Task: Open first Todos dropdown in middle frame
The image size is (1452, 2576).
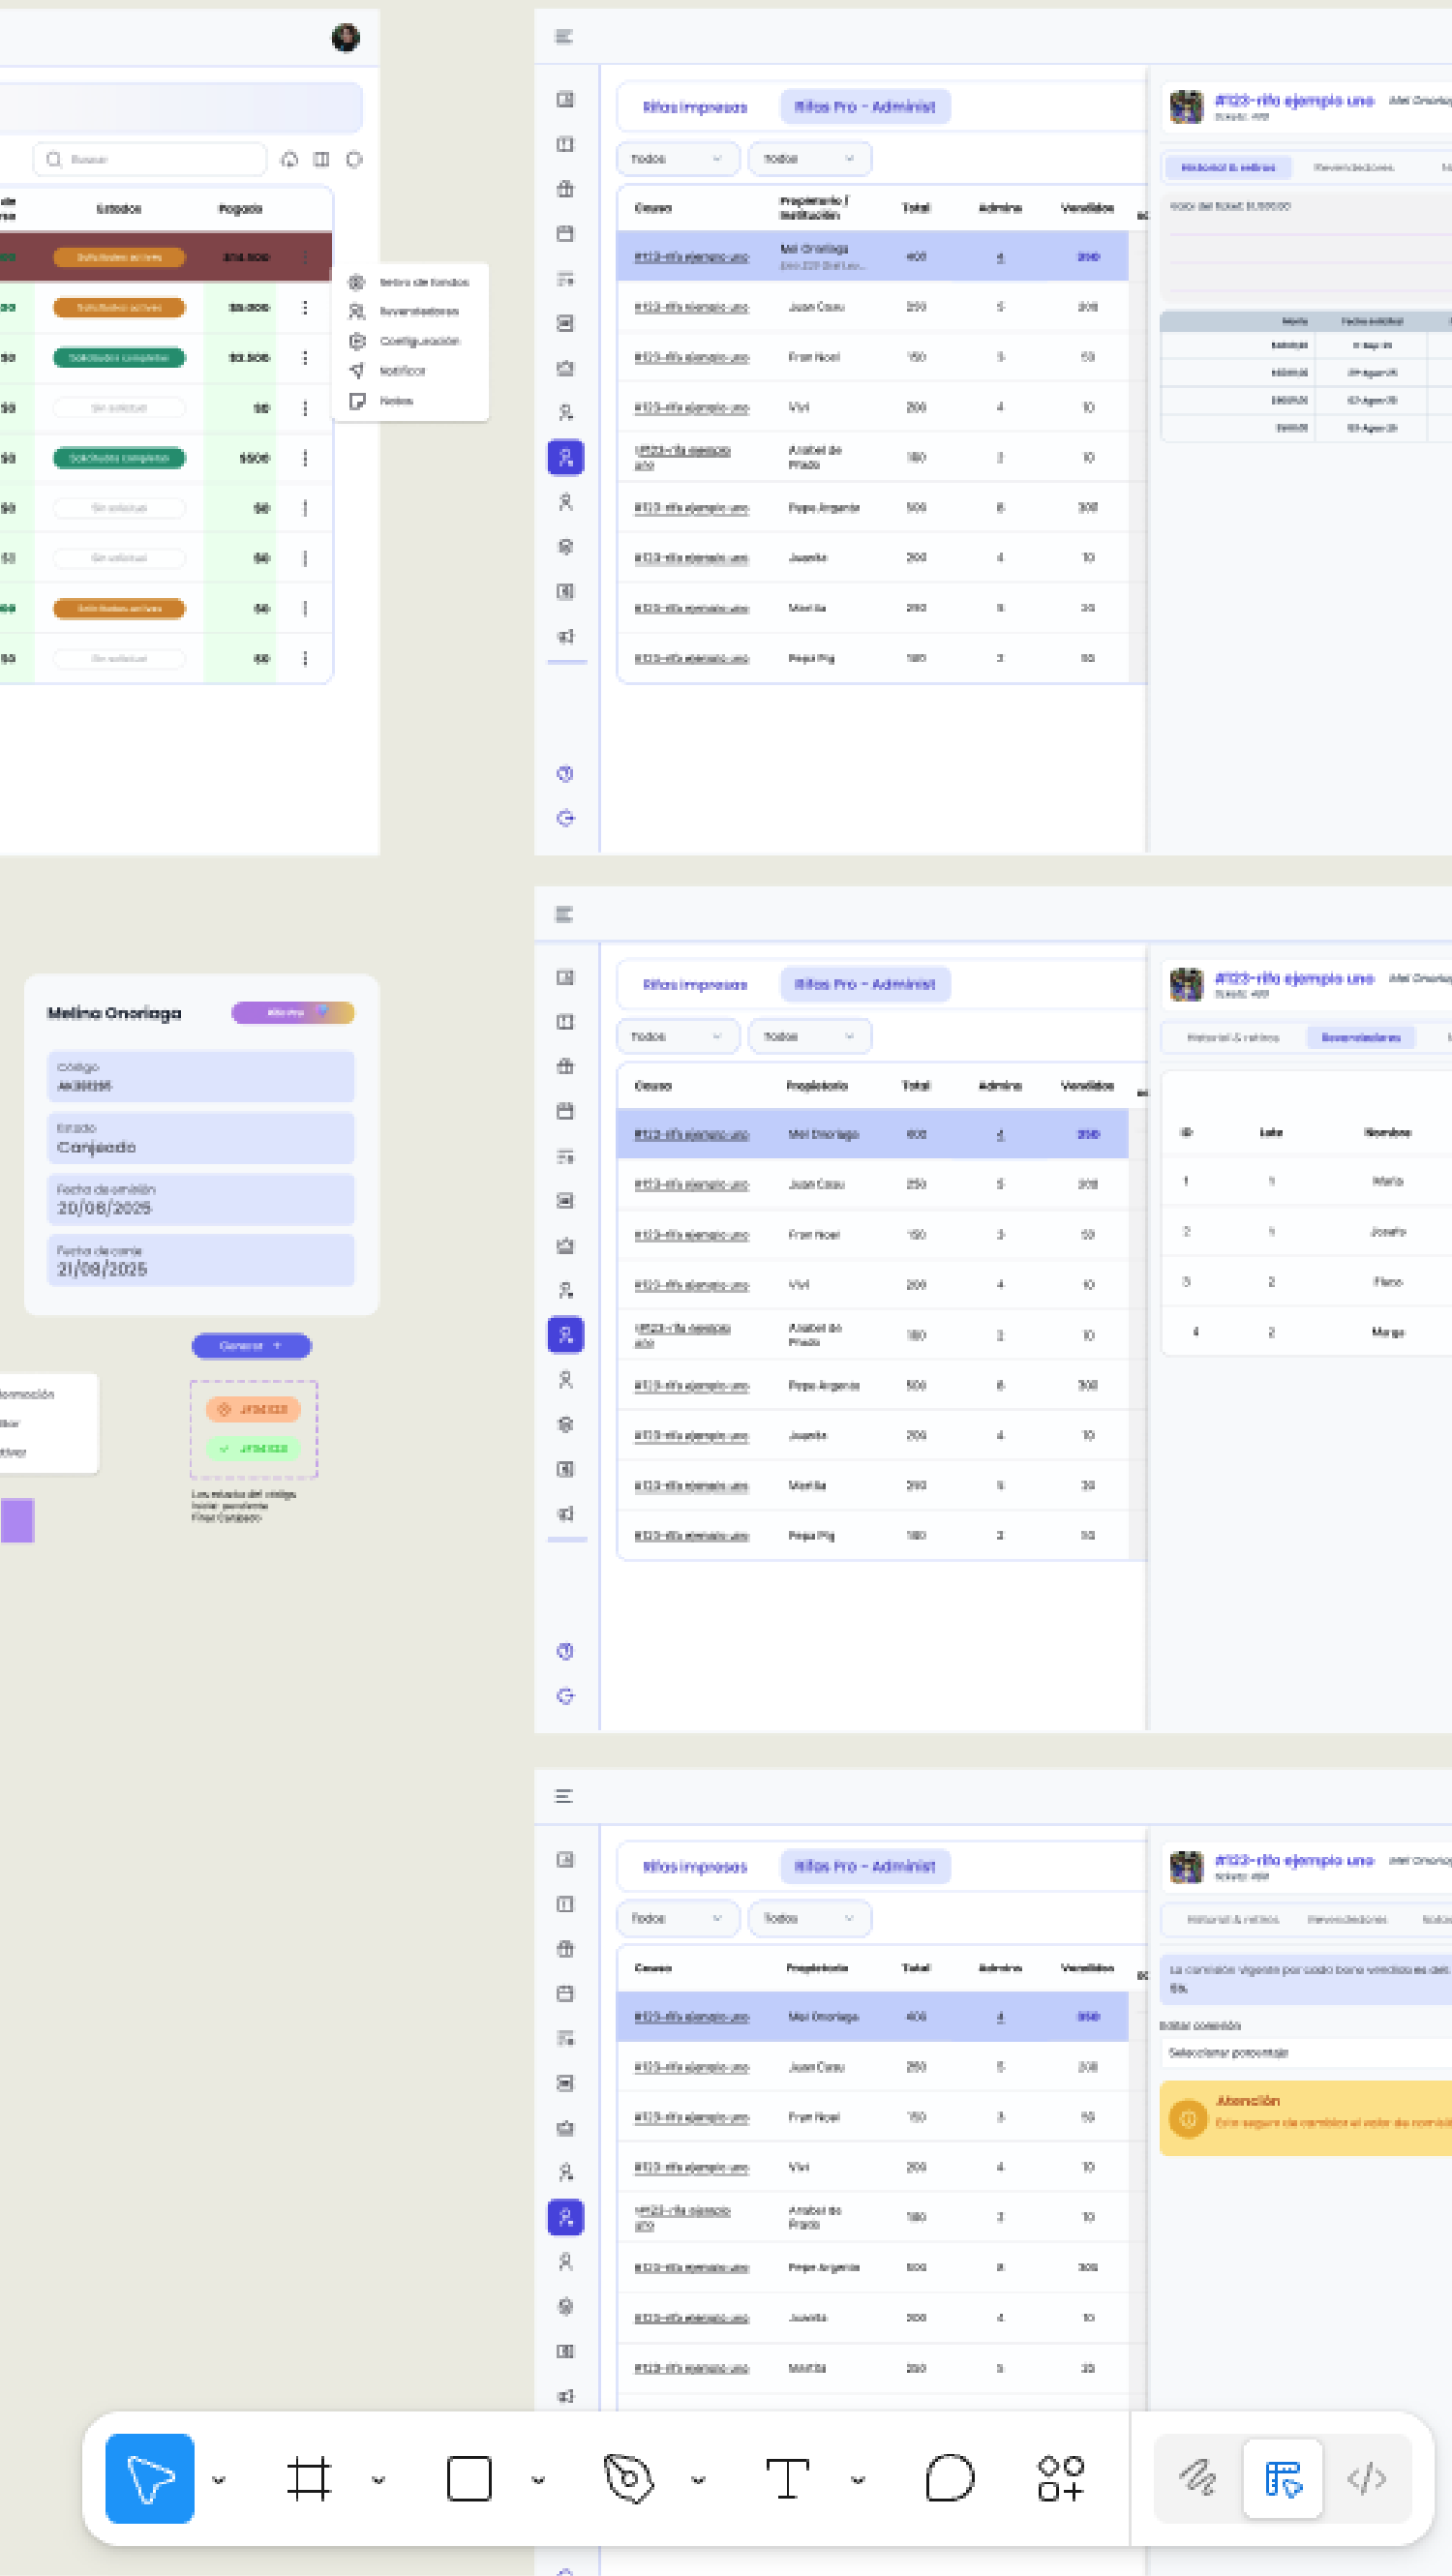Action: coord(678,1036)
